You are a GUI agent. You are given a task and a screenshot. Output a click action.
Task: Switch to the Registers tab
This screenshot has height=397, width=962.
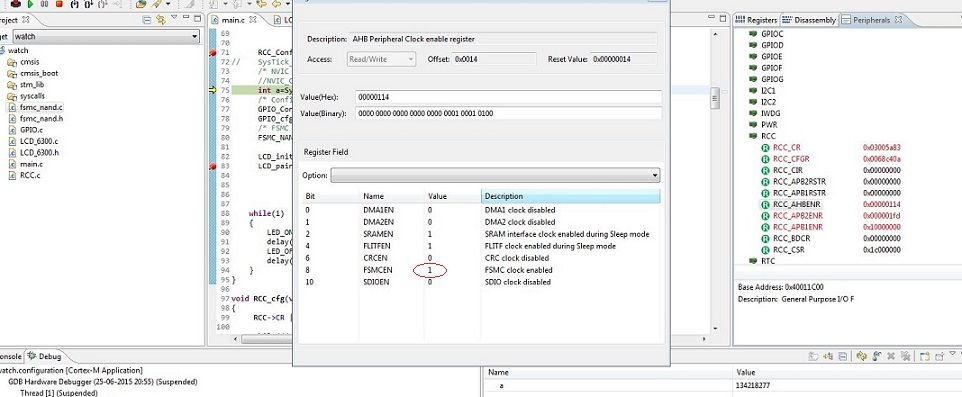(x=756, y=20)
